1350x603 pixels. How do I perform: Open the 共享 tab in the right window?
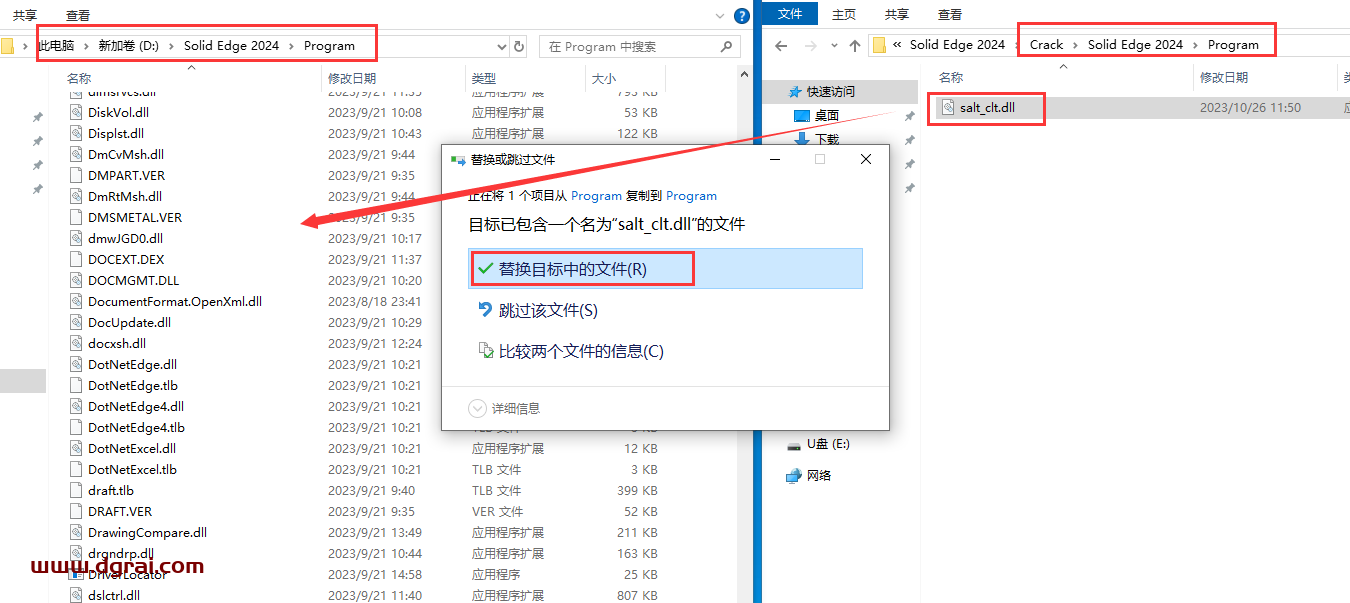pyautogui.click(x=897, y=14)
